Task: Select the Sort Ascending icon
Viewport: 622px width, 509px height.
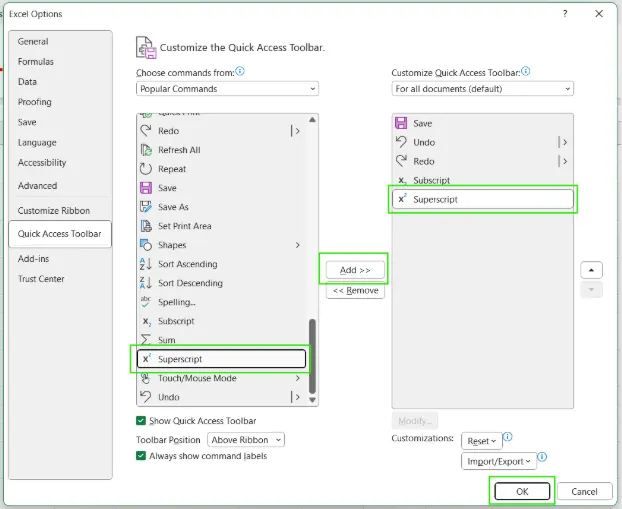Action: point(146,264)
